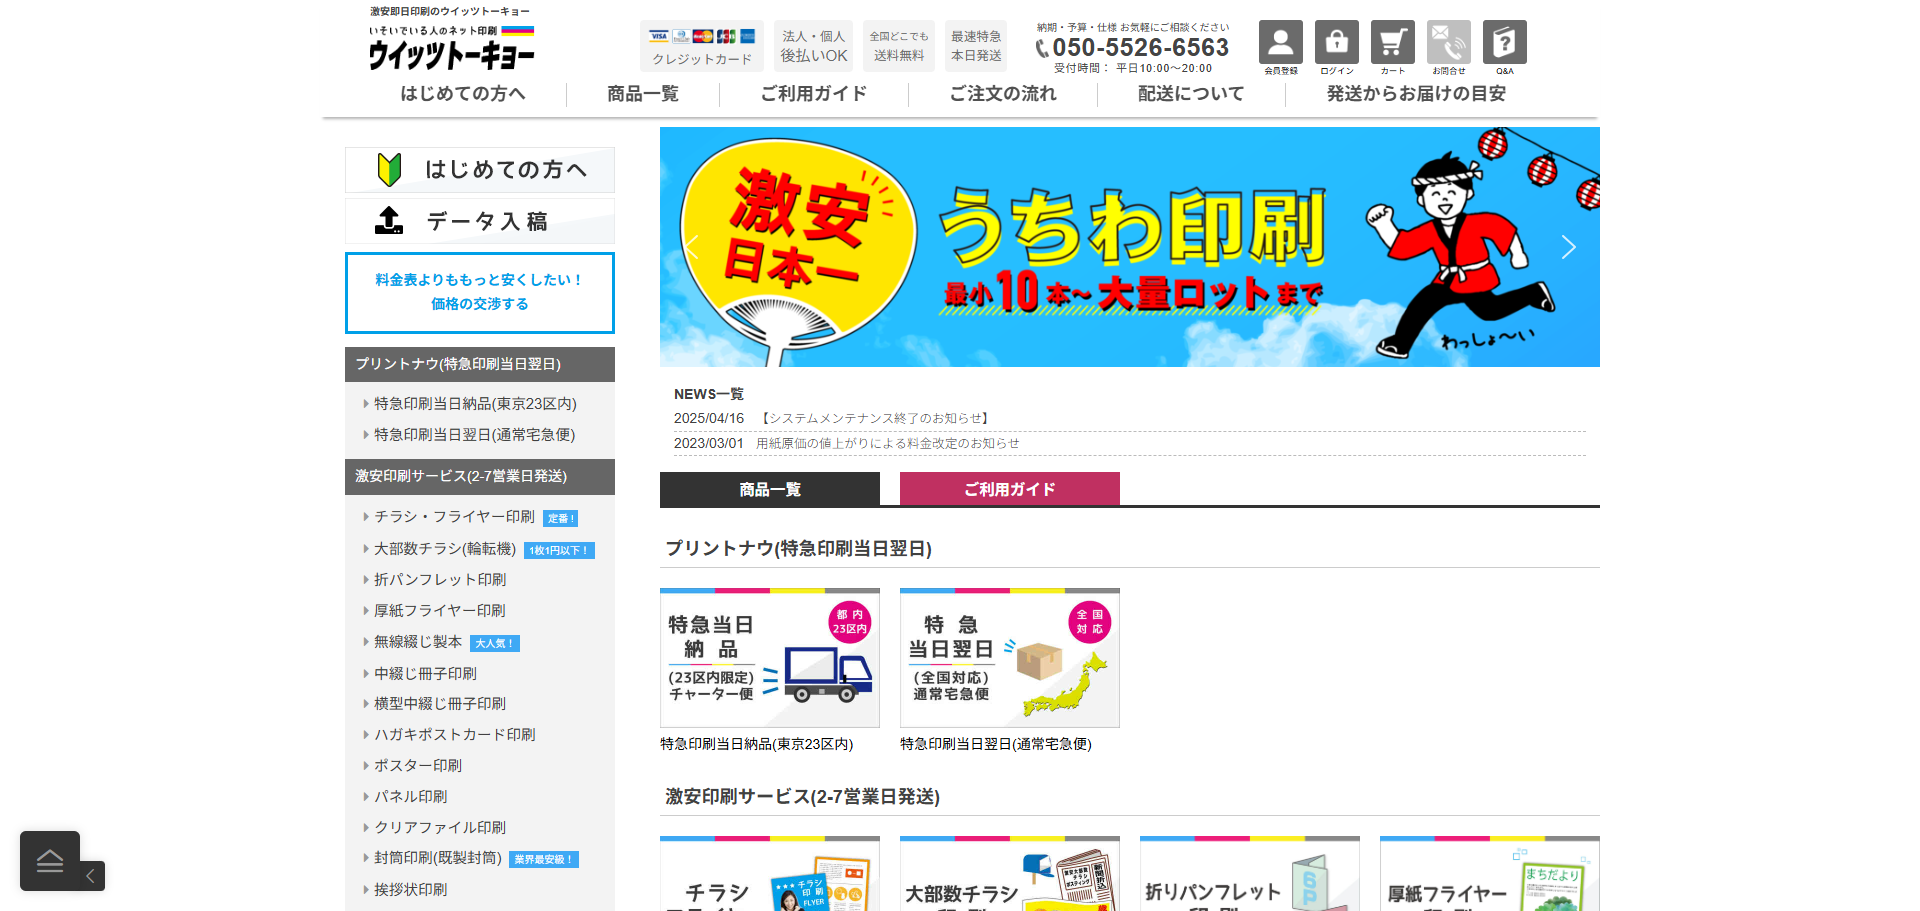Go to previous banner slide arrow

[692, 247]
